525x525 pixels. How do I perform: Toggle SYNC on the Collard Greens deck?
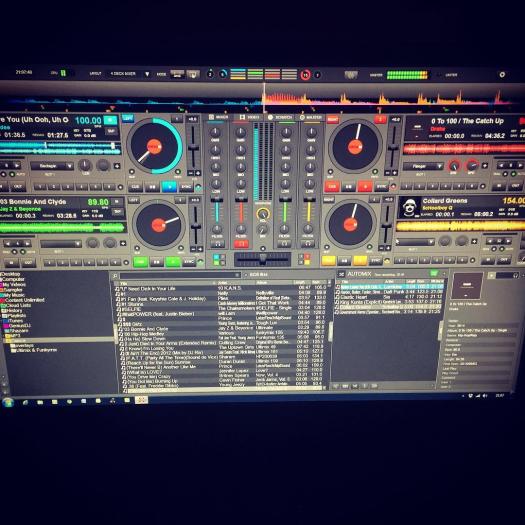click(375, 260)
